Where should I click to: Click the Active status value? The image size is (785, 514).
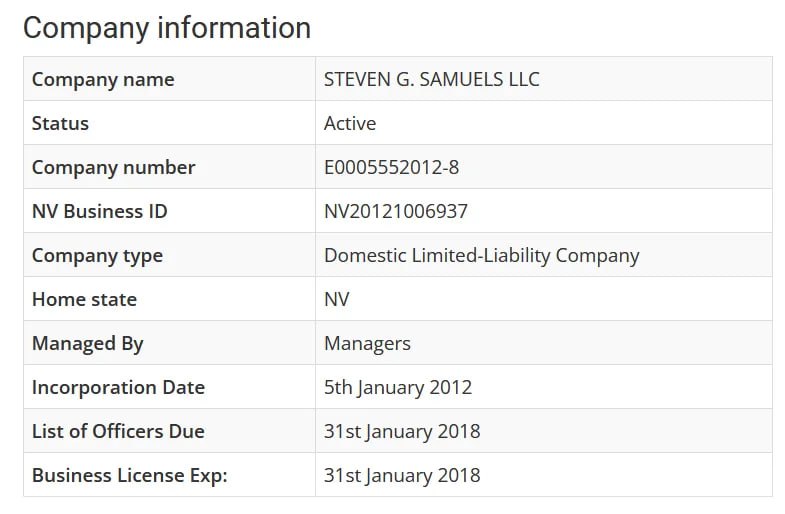[x=350, y=123]
